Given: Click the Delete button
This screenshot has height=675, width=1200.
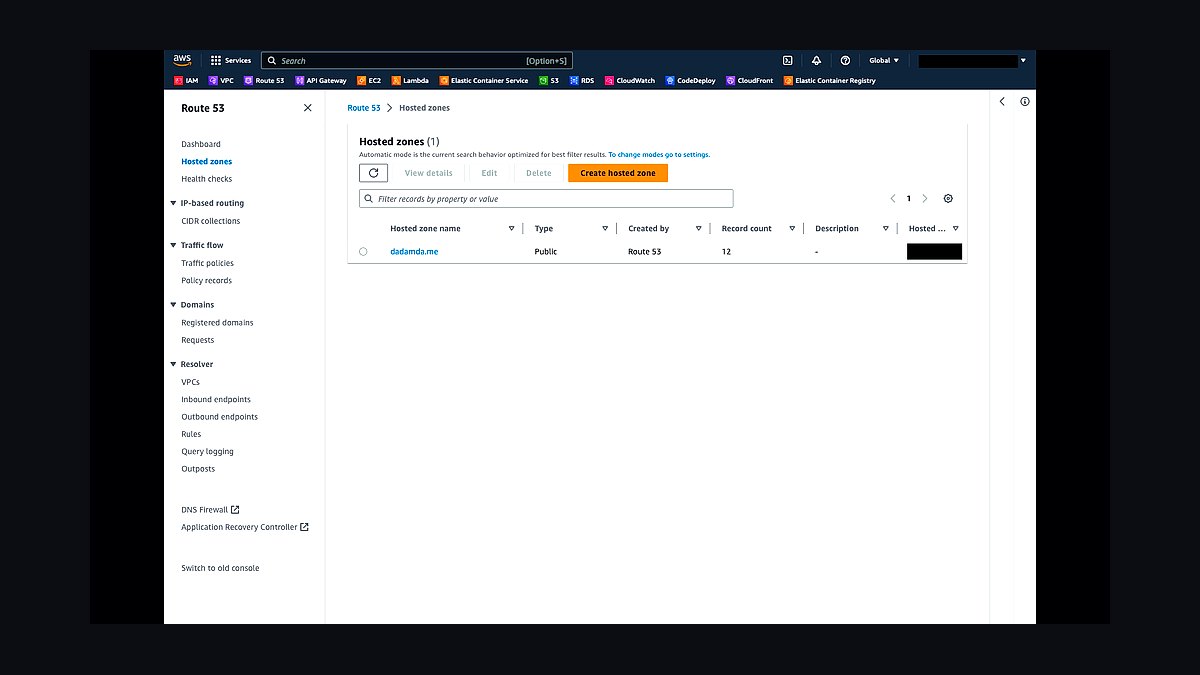Looking at the screenshot, I should (x=539, y=173).
